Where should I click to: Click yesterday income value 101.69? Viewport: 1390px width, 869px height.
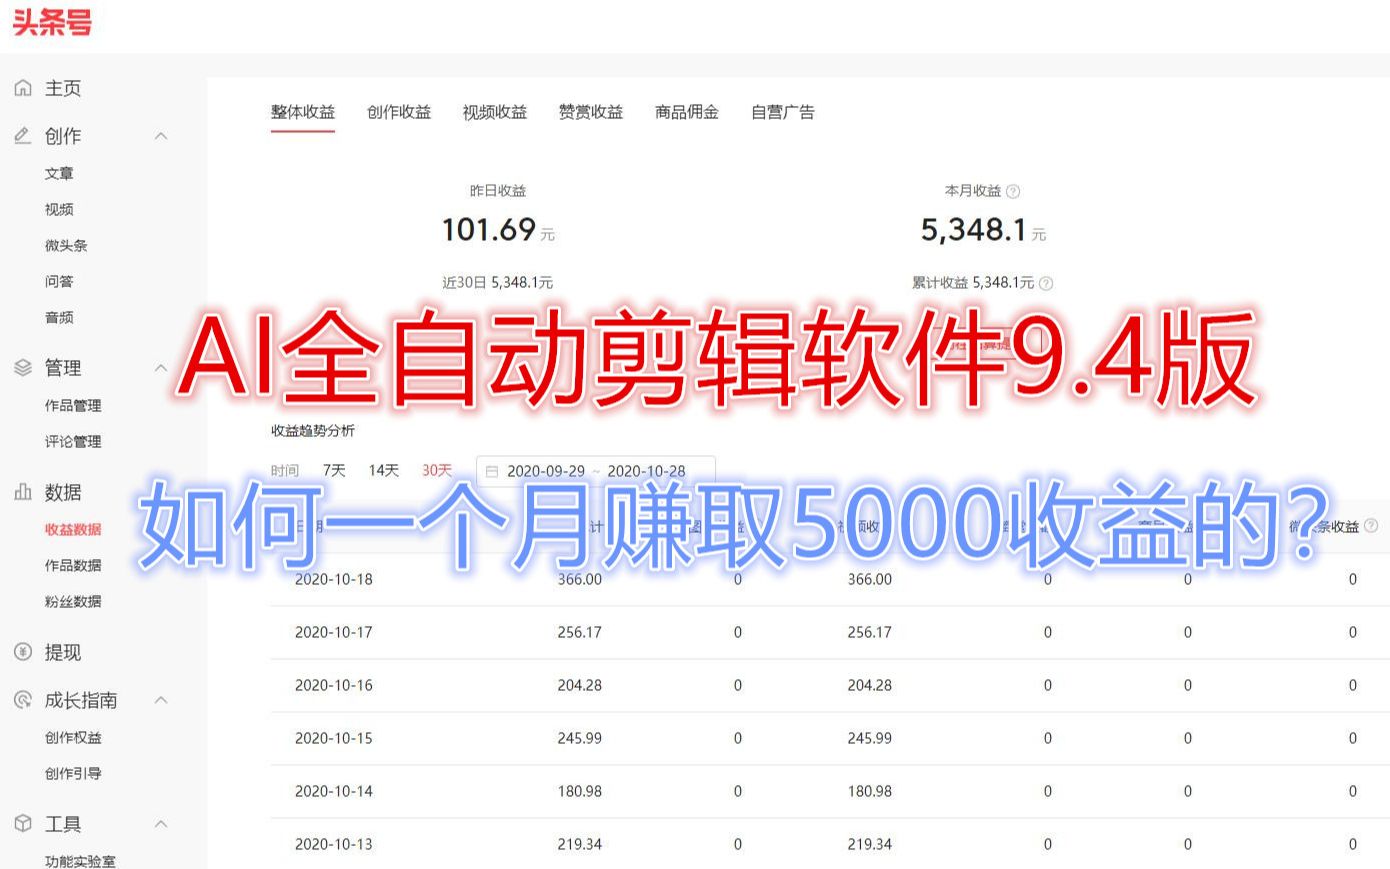point(489,230)
